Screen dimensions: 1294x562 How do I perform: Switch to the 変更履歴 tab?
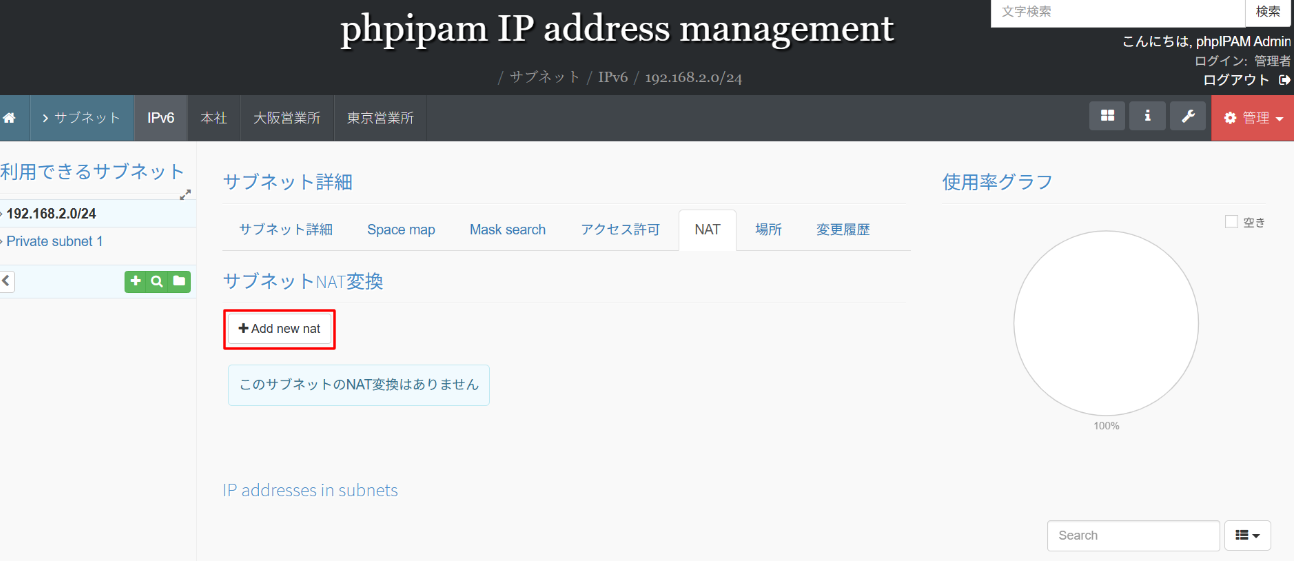(x=843, y=230)
